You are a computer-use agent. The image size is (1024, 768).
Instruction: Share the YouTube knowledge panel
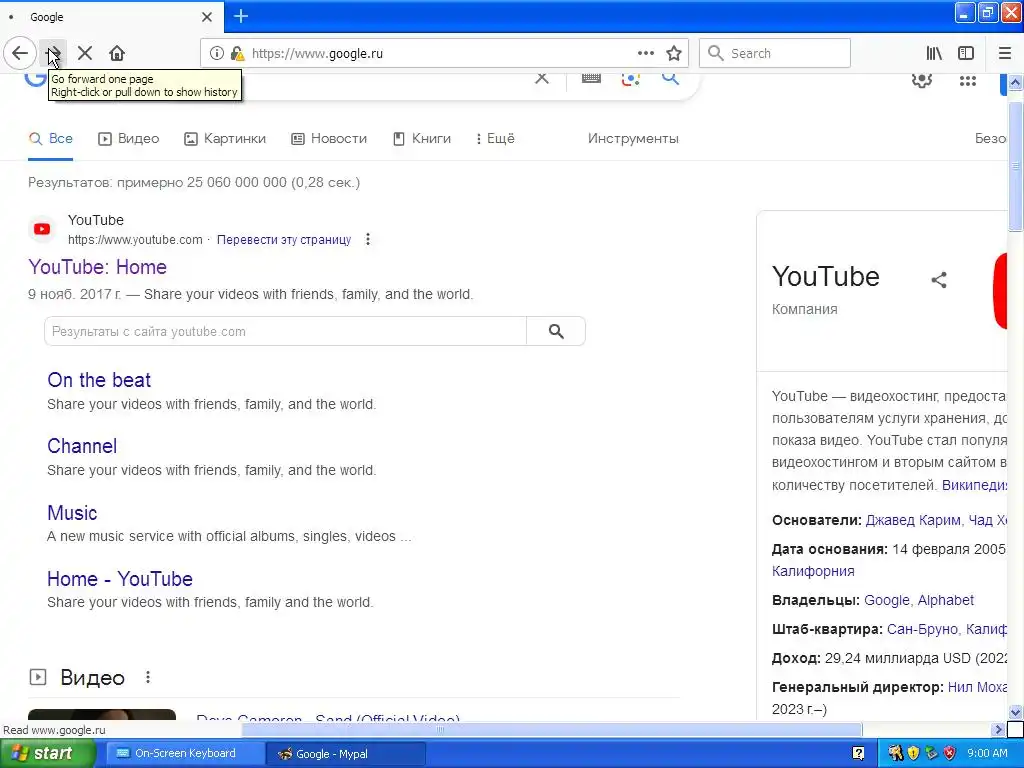point(938,280)
